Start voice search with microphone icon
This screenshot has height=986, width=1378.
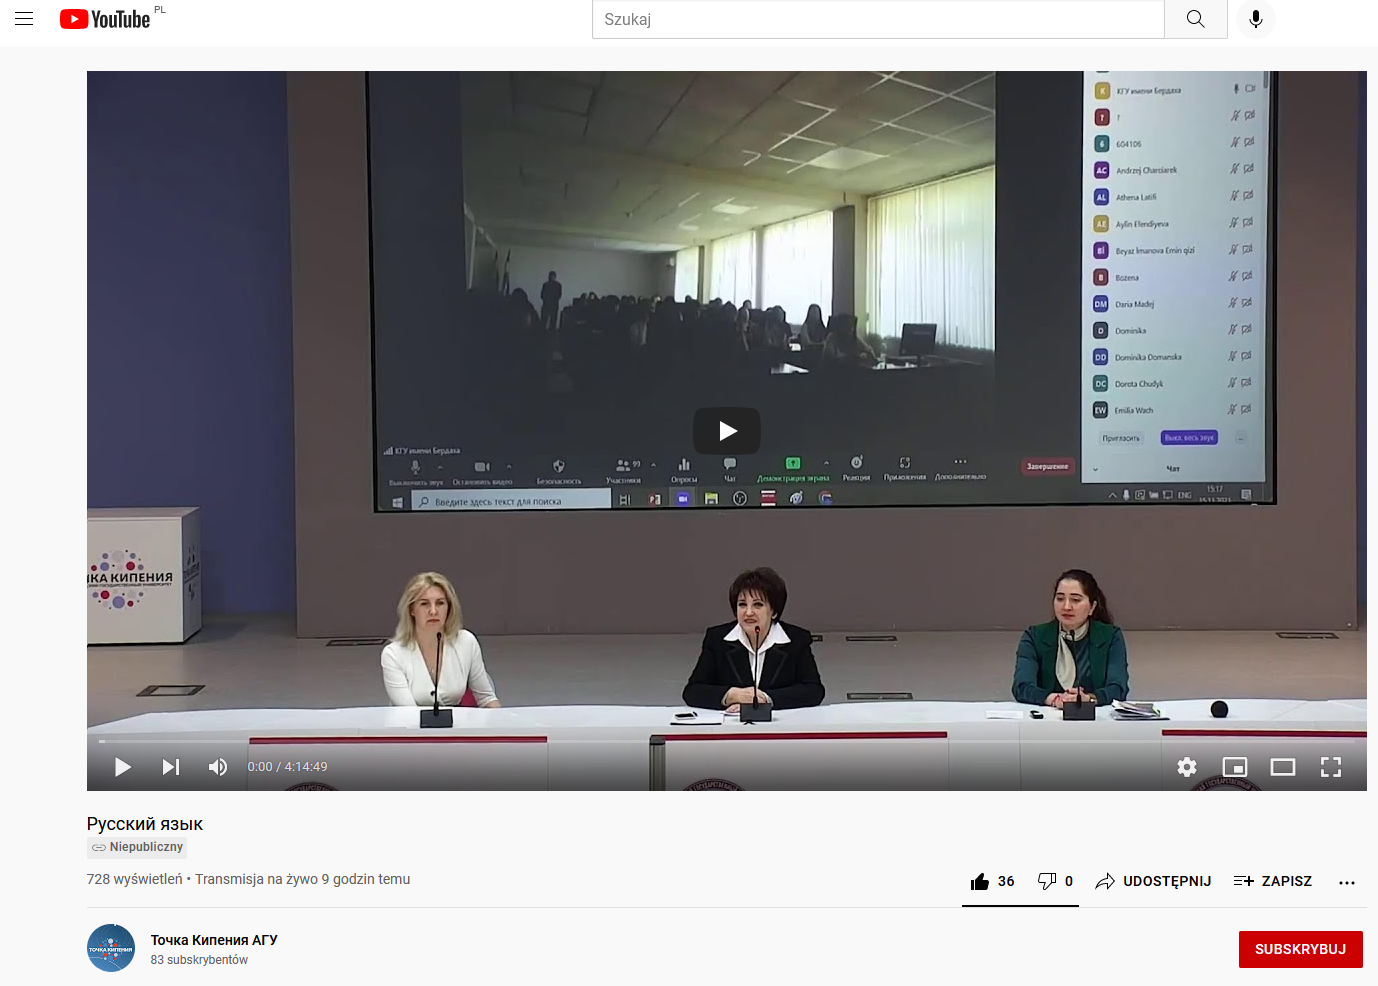(x=1256, y=19)
